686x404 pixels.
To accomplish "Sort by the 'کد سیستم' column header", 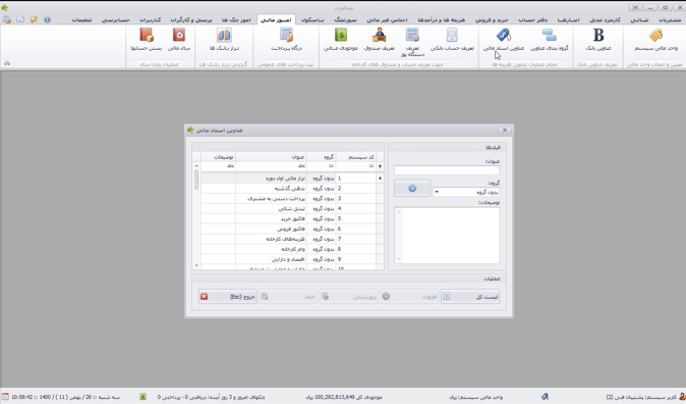I will point(356,157).
